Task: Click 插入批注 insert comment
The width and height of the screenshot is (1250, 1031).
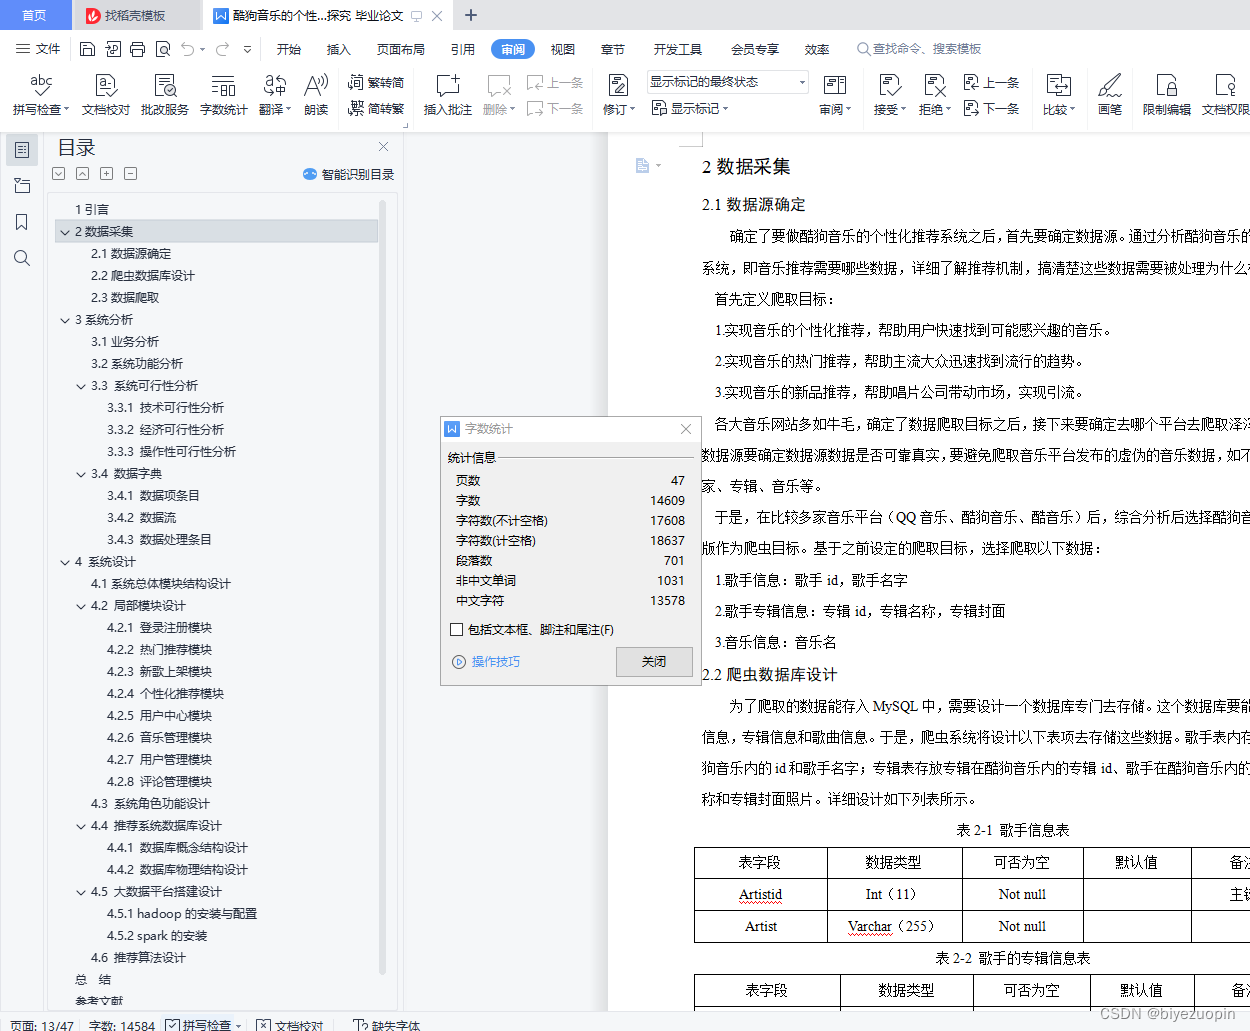Action: click(448, 95)
